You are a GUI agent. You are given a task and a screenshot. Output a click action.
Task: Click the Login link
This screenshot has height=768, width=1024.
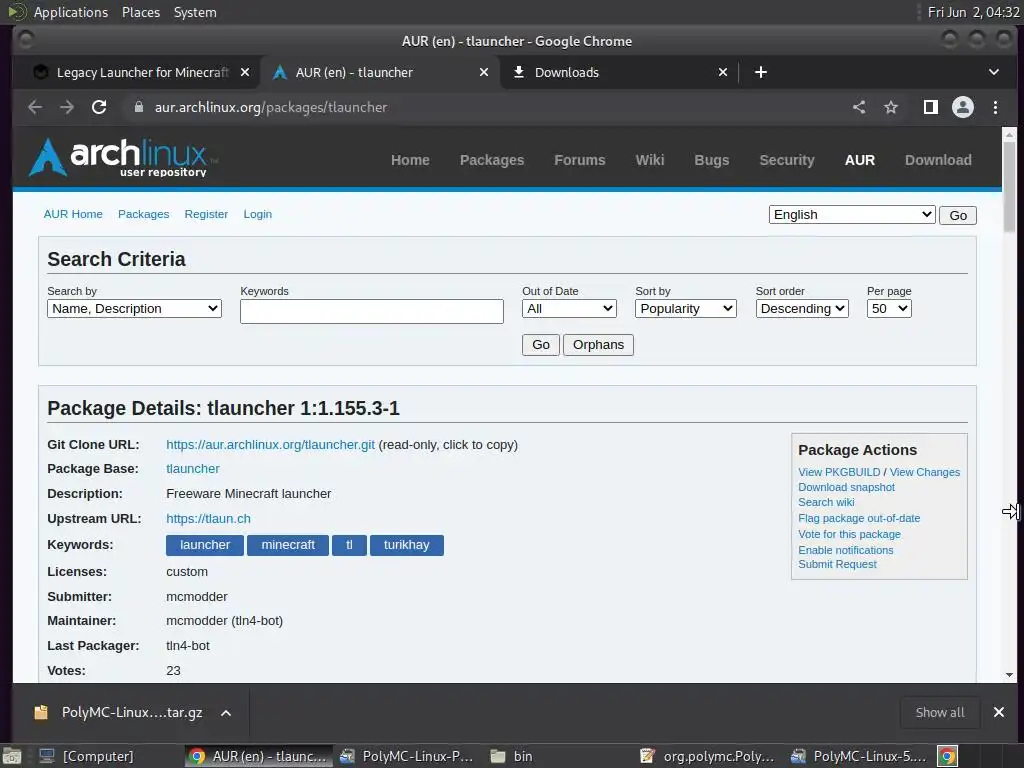pyautogui.click(x=257, y=214)
